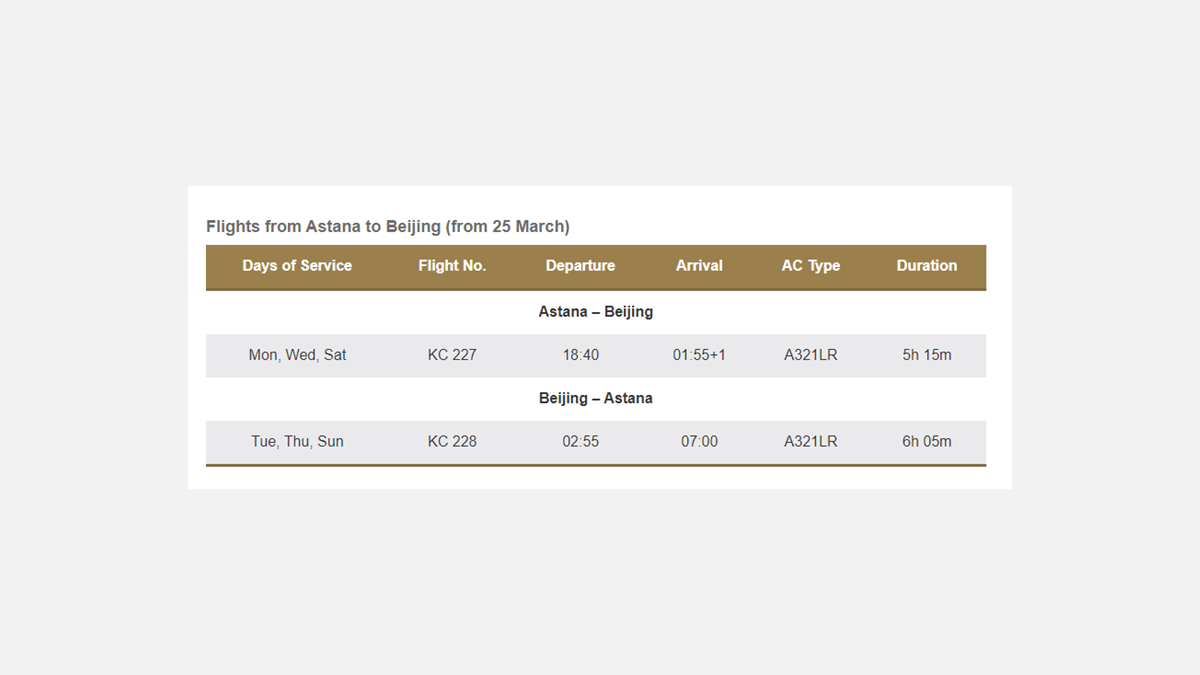Click the Tue, Thu, Sun cell
Image resolution: width=1200 pixels, height=675 pixels.
pyautogui.click(x=297, y=441)
